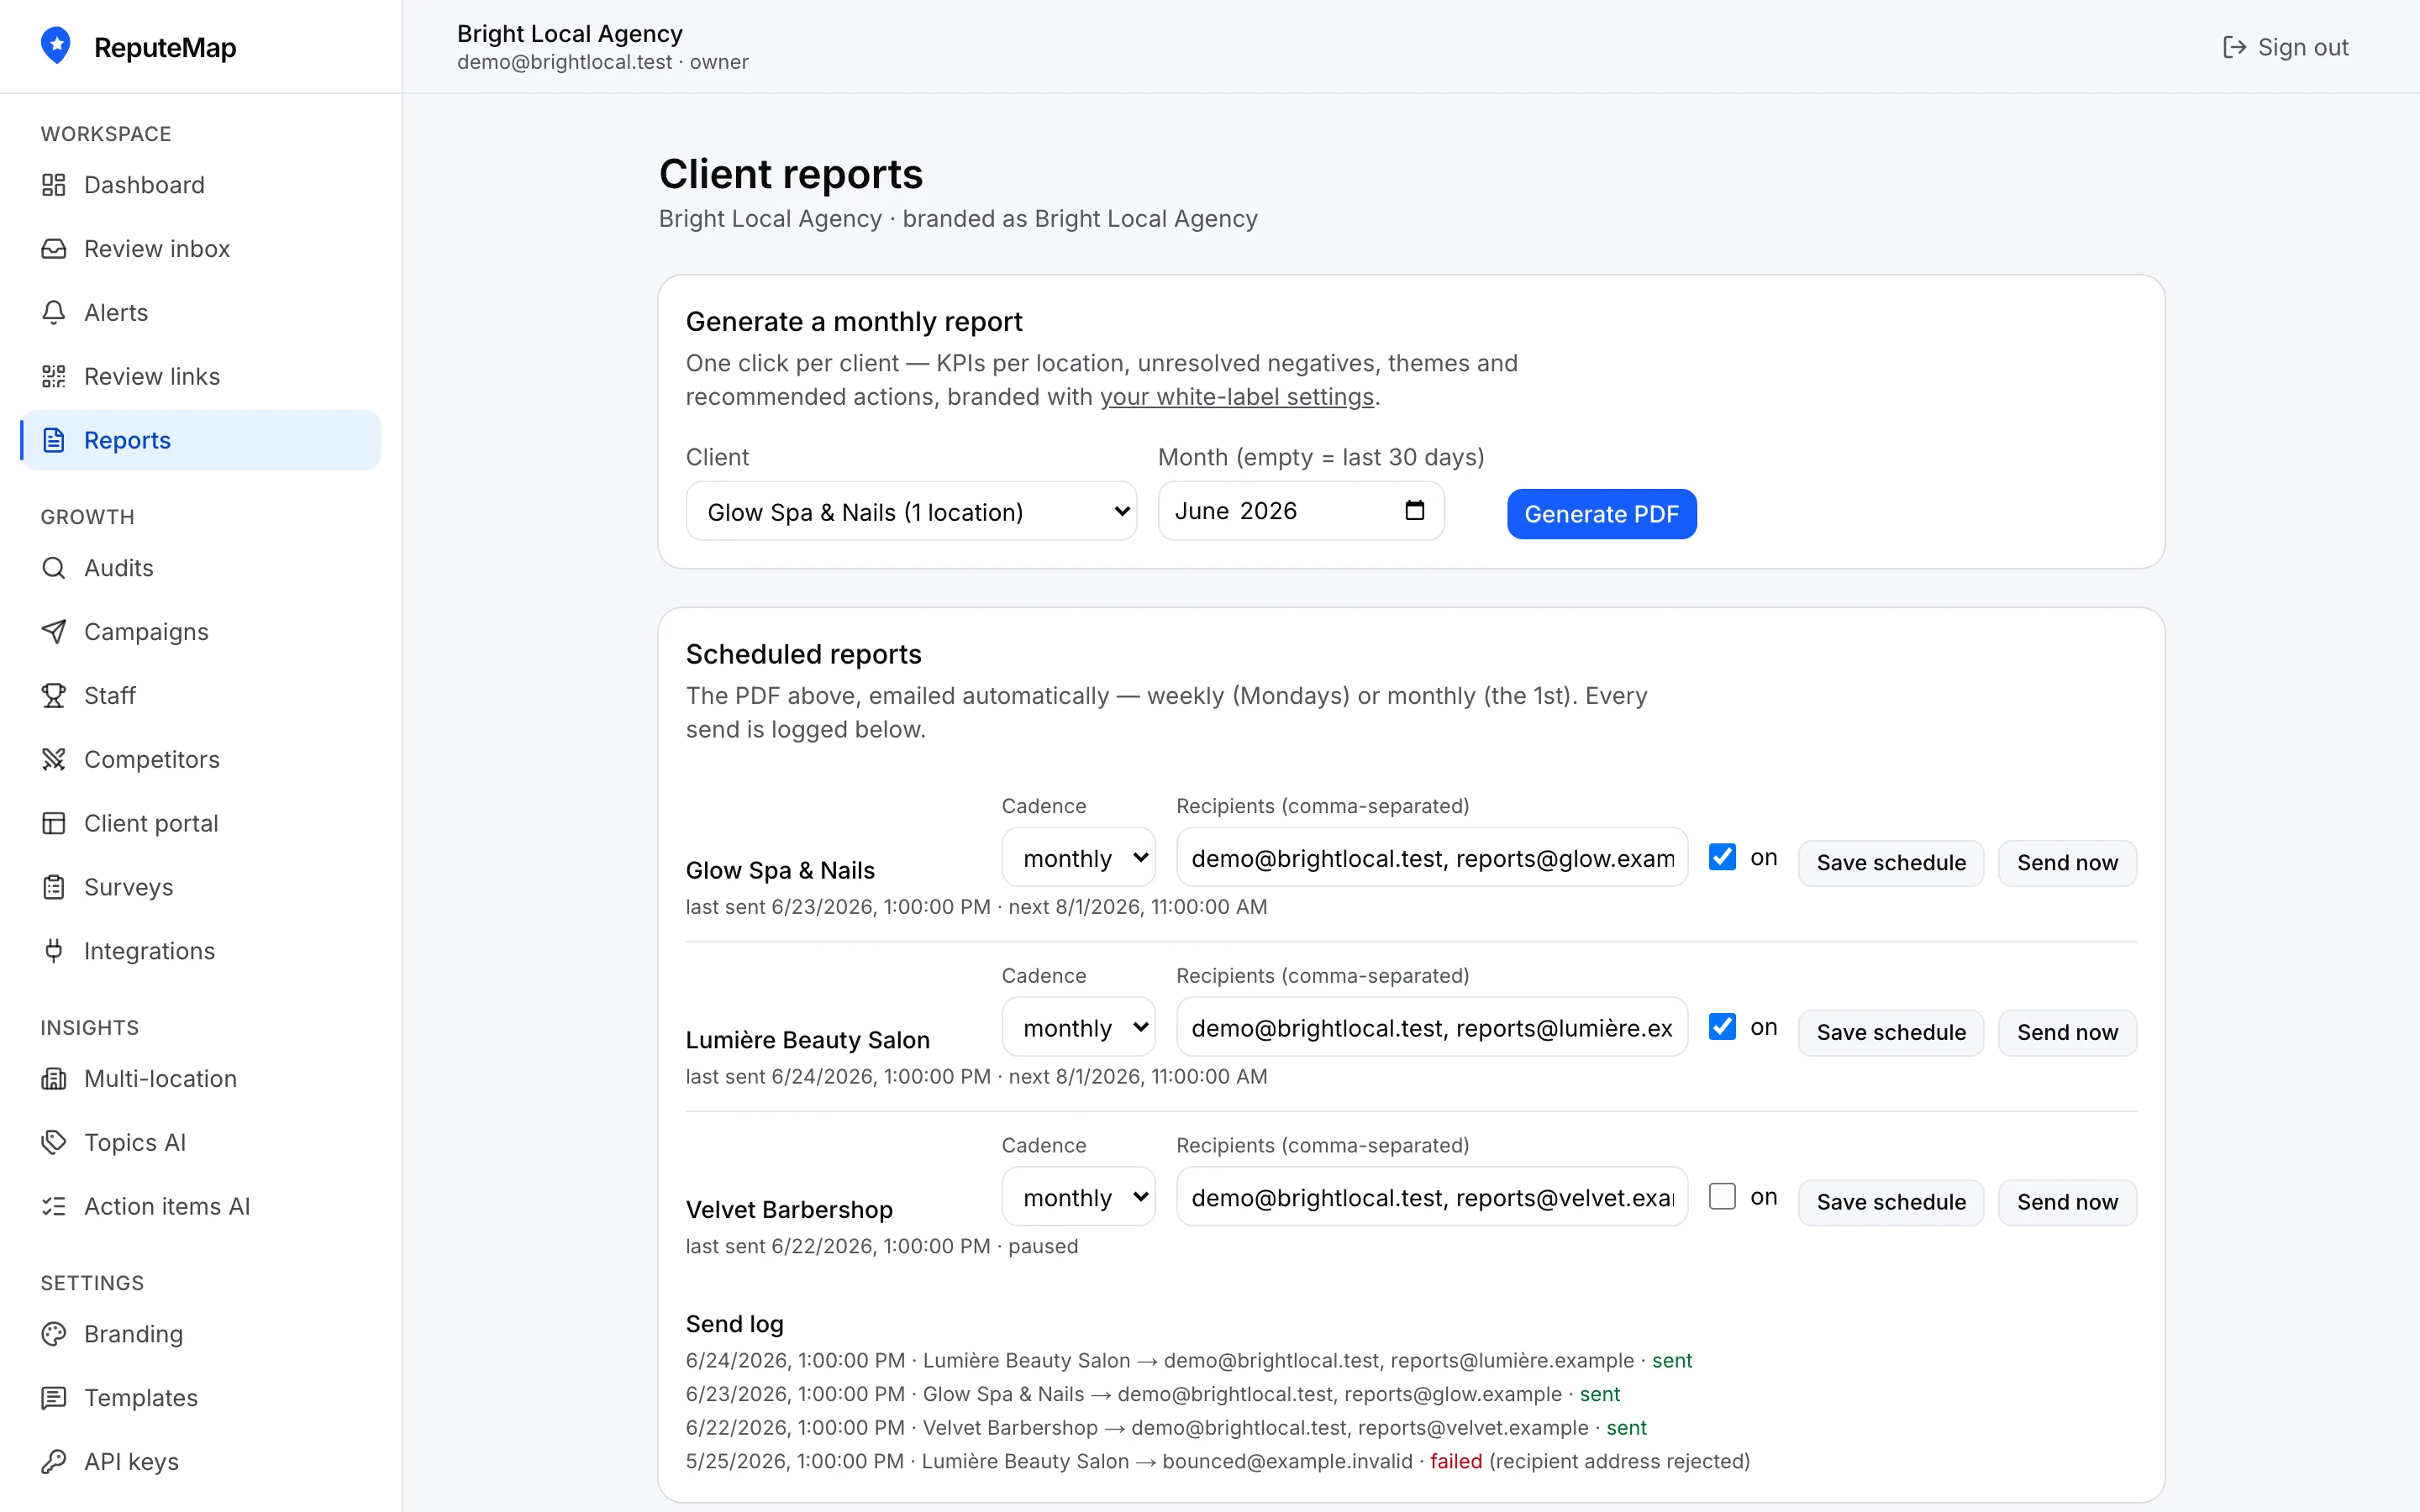Follow the your white-label settings link
Image resolution: width=2420 pixels, height=1512 pixels.
click(x=1237, y=397)
